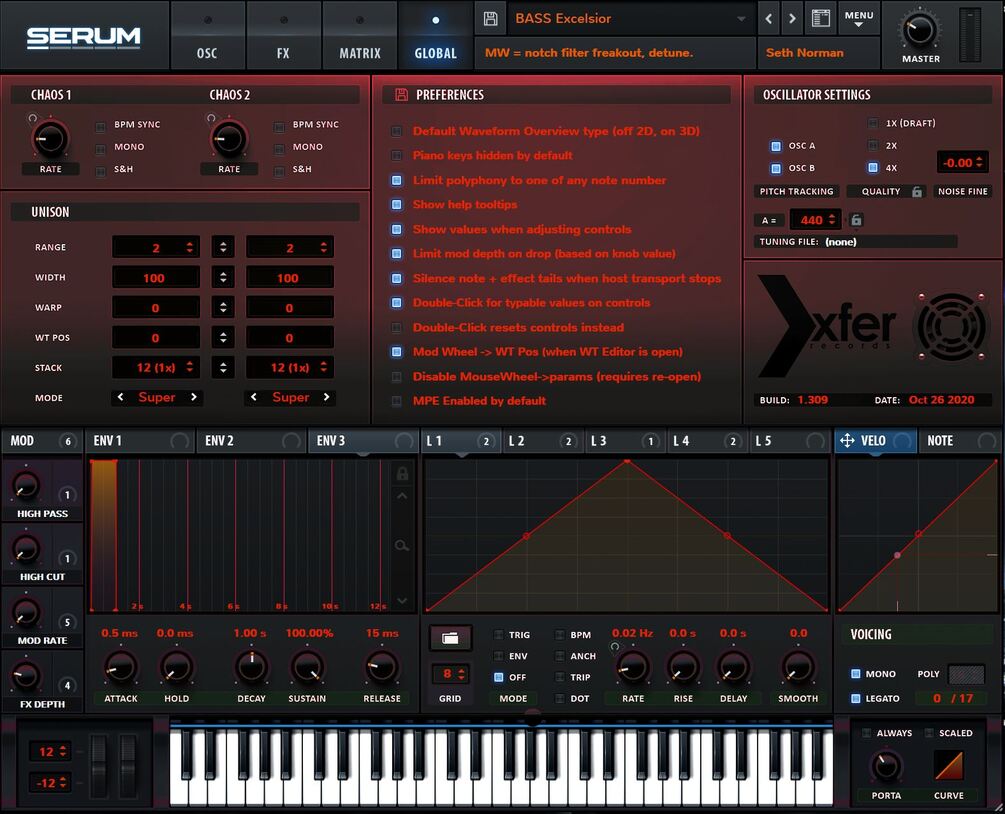
Task: Click the VELO move-arrows mod source icon
Action: click(847, 440)
